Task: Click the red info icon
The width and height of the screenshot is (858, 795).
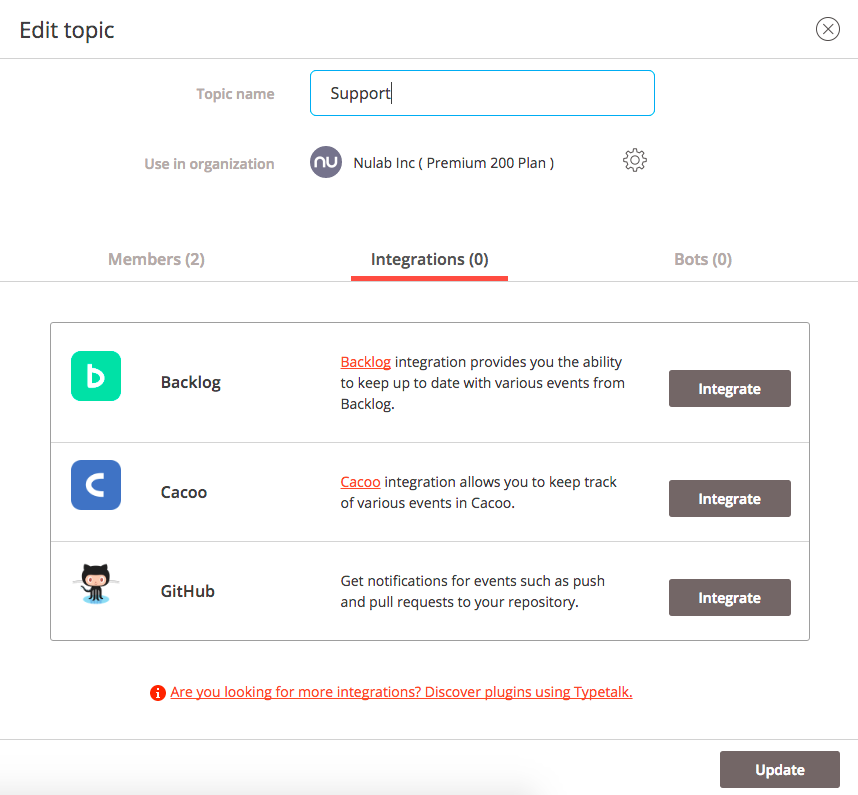Action: (158, 693)
